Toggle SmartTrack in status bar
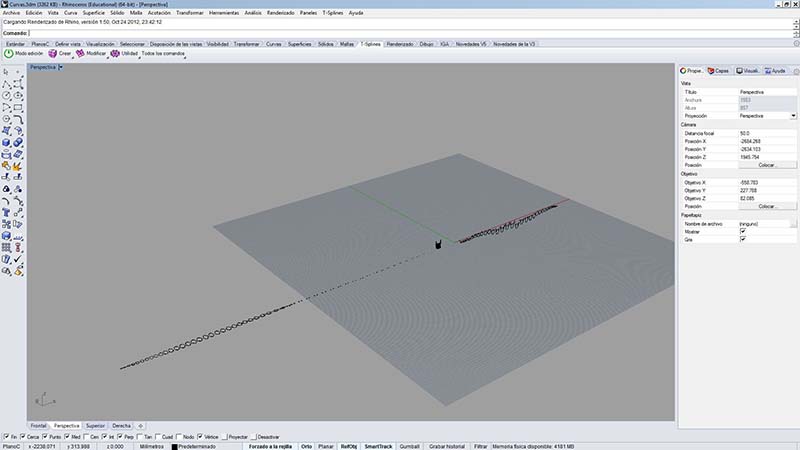Image resolution: width=800 pixels, height=450 pixels. coord(378,446)
